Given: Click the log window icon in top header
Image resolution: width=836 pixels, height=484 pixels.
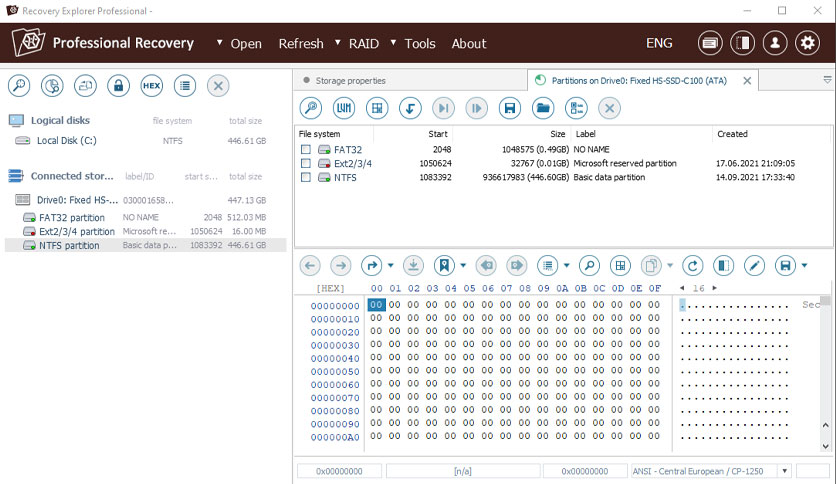Looking at the screenshot, I should pos(710,43).
